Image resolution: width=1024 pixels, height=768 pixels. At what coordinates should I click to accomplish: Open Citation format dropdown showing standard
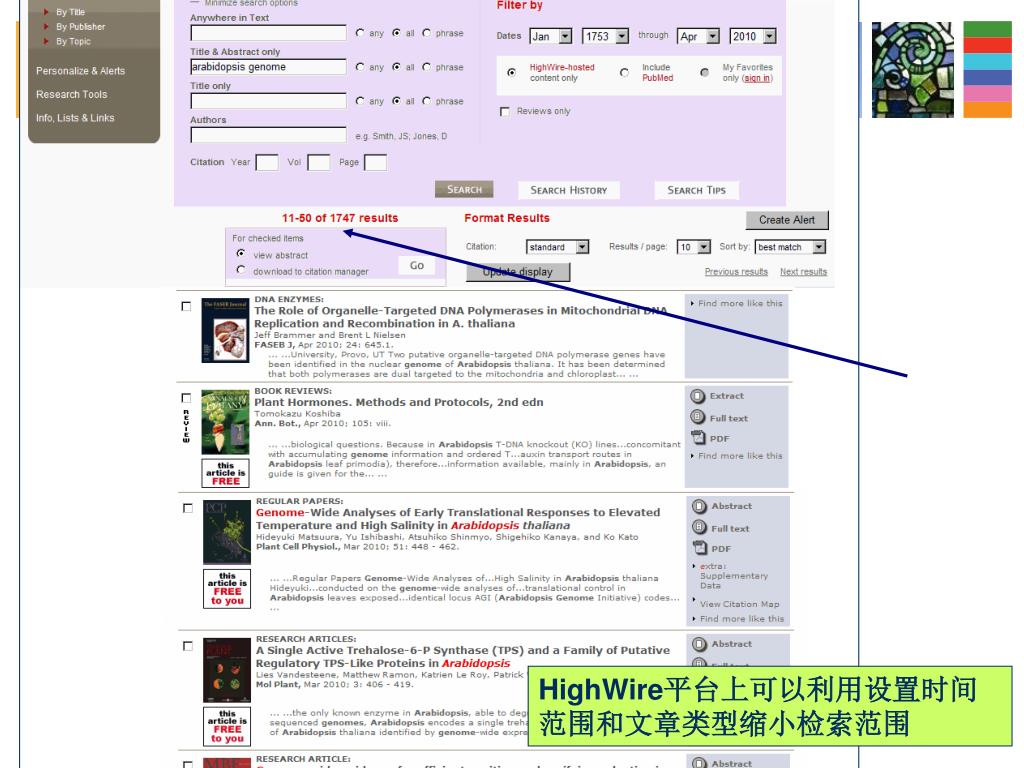[x=557, y=247]
